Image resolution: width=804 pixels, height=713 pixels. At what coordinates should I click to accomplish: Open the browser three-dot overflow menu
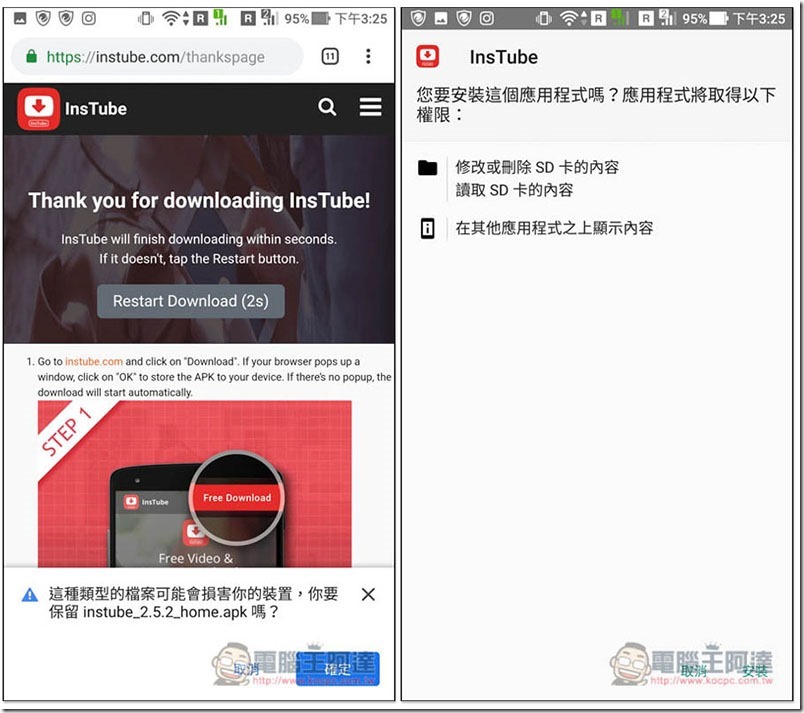pyautogui.click(x=368, y=56)
